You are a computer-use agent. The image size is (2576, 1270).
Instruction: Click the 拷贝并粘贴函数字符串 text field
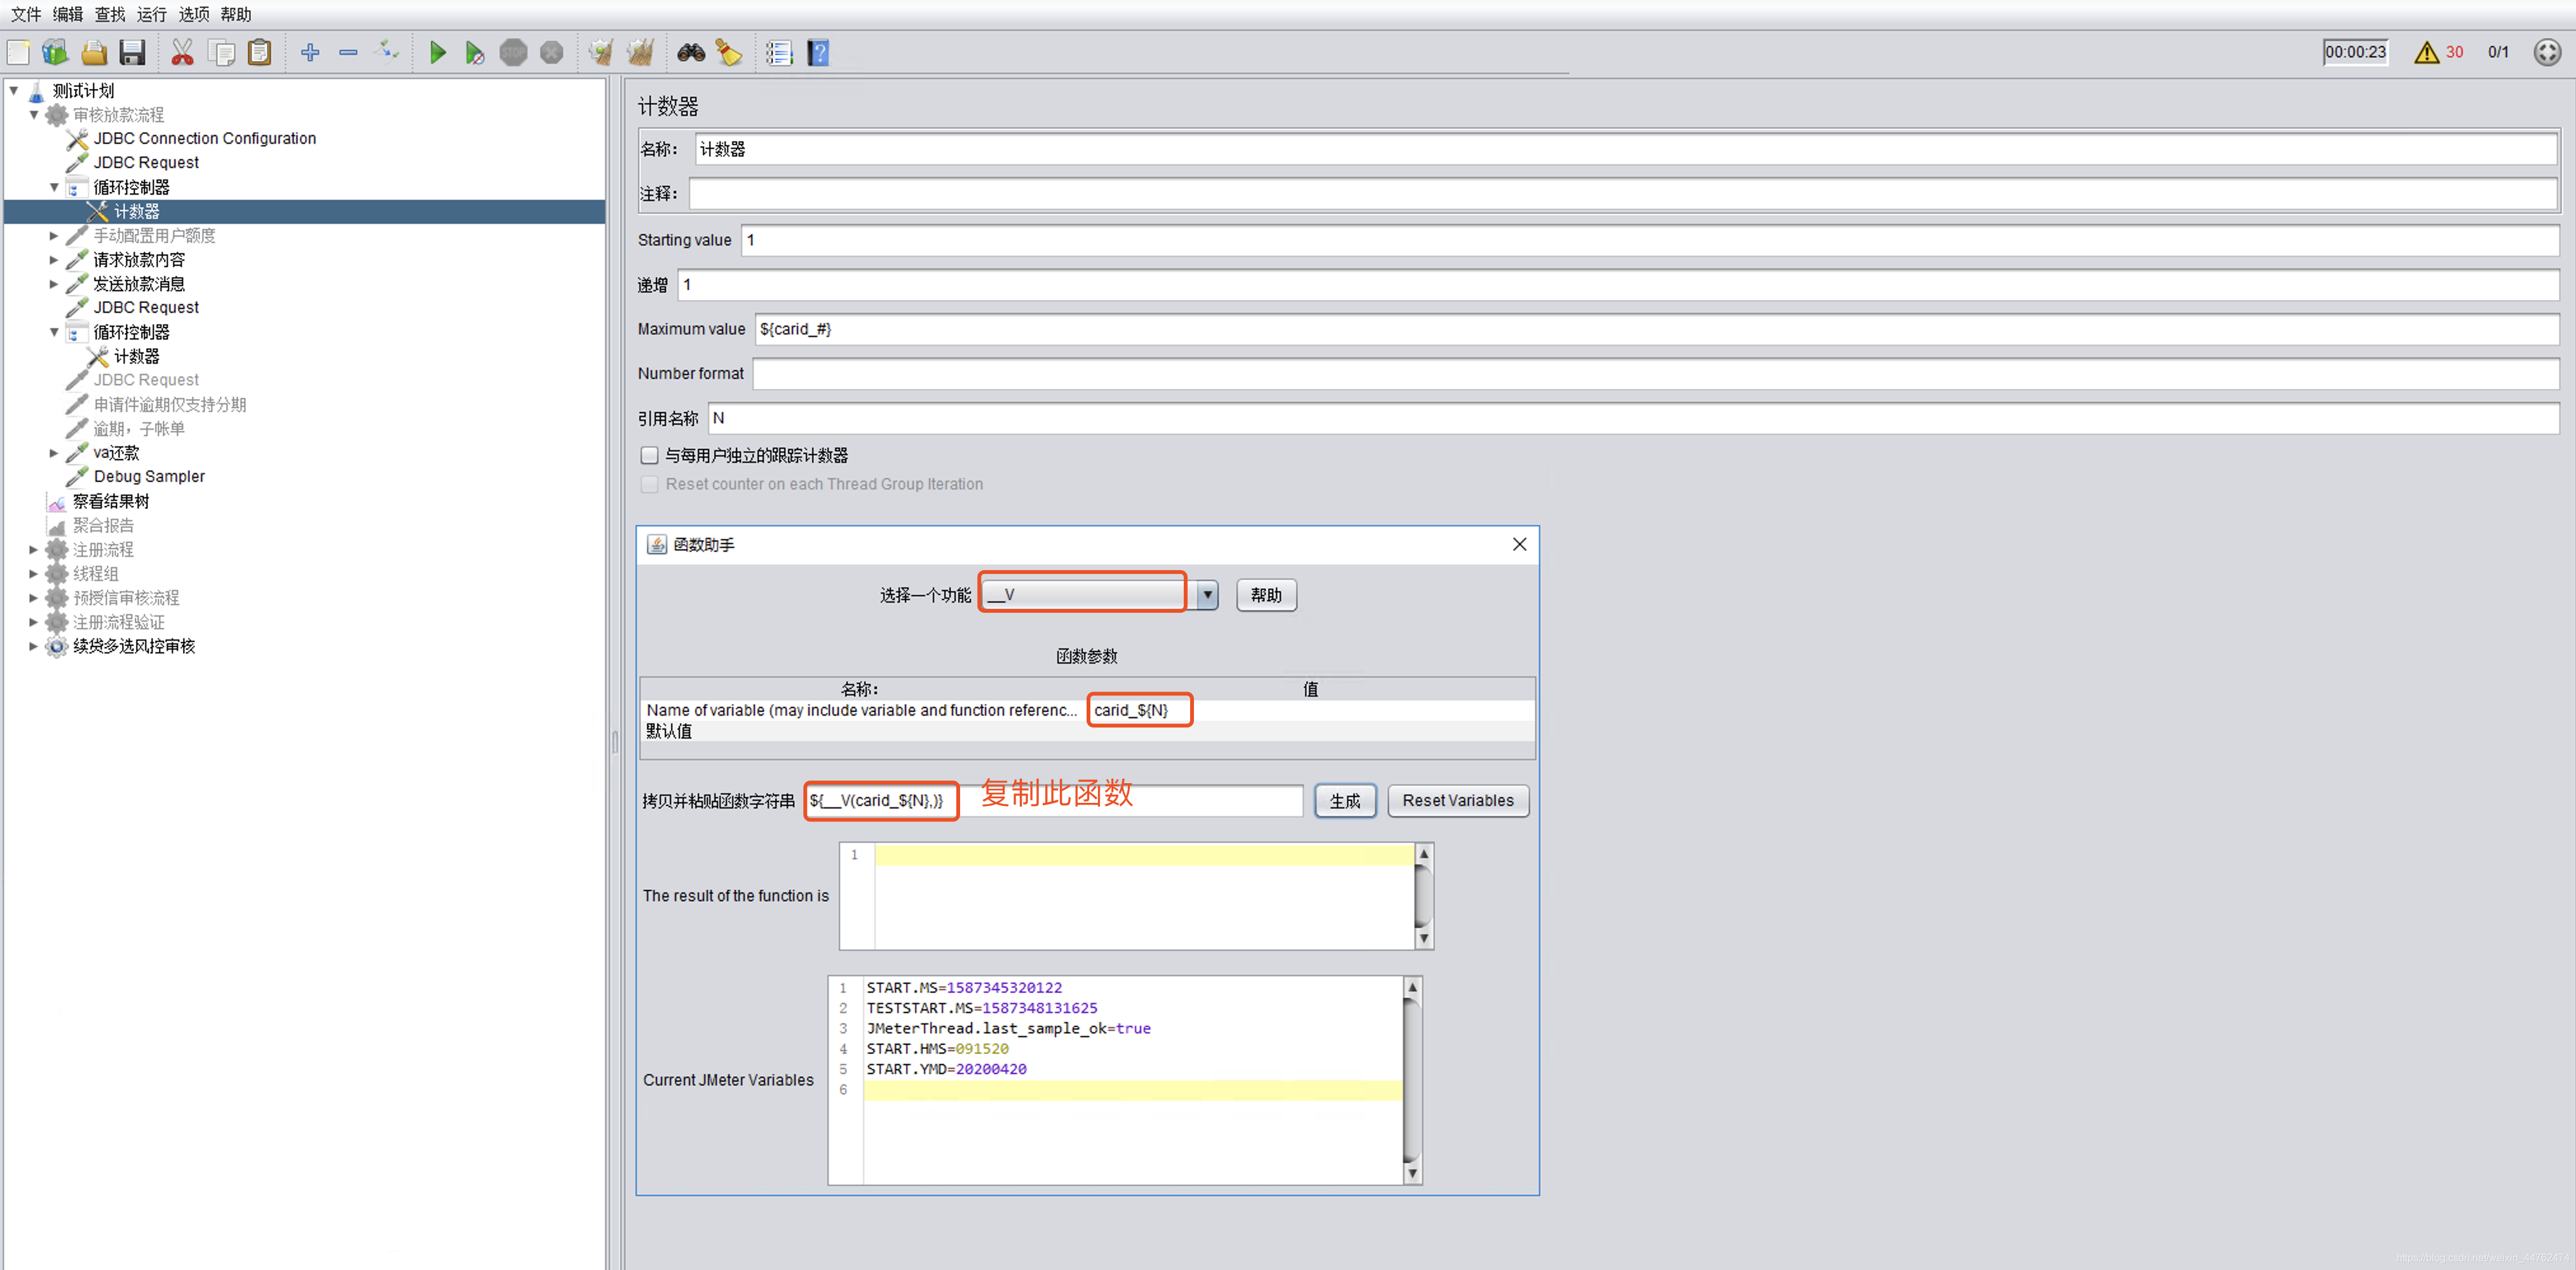tap(1054, 800)
